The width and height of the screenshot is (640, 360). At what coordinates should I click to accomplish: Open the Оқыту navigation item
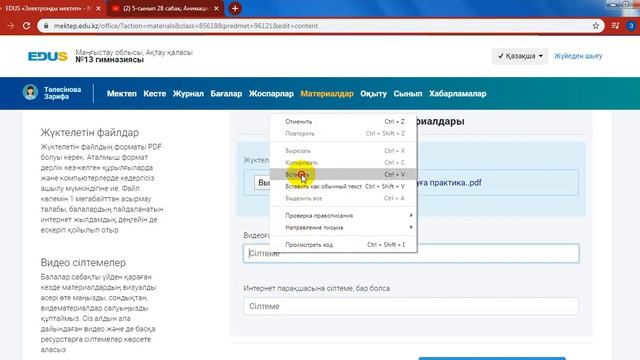click(x=373, y=93)
